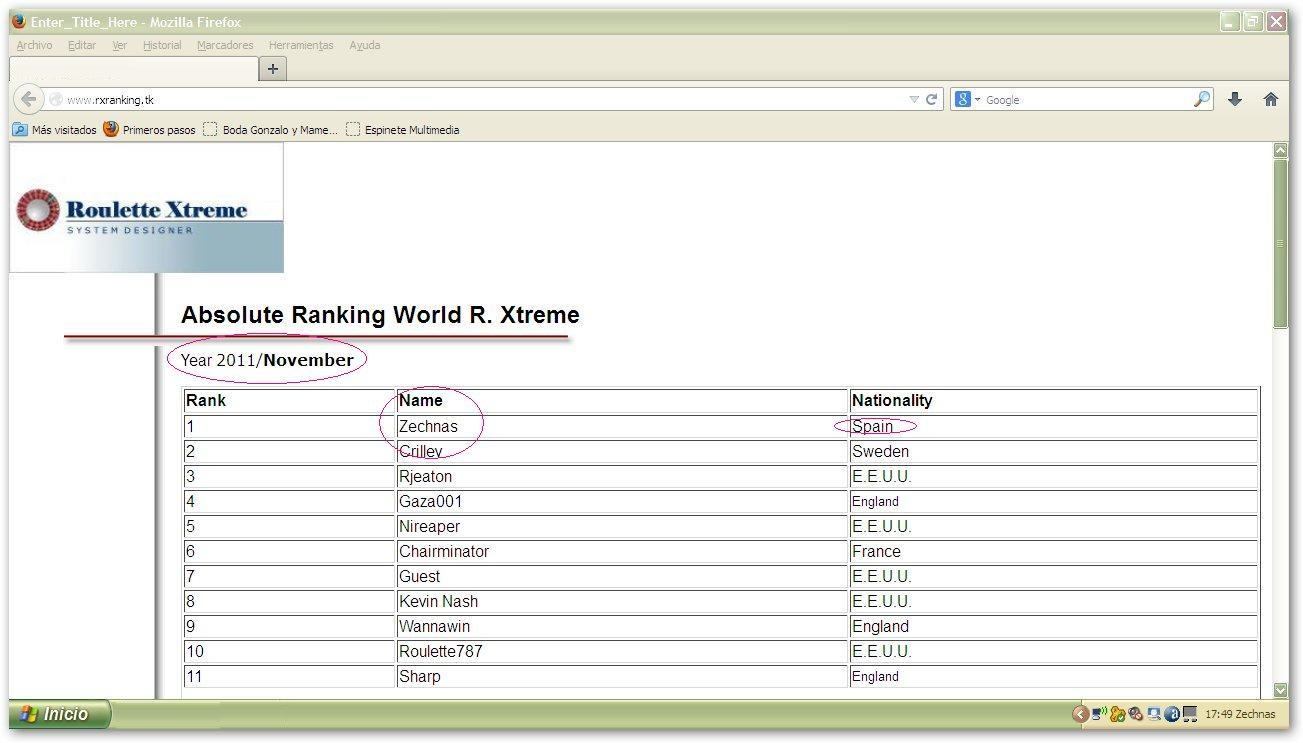Open a new tab with plus button

[x=272, y=68]
